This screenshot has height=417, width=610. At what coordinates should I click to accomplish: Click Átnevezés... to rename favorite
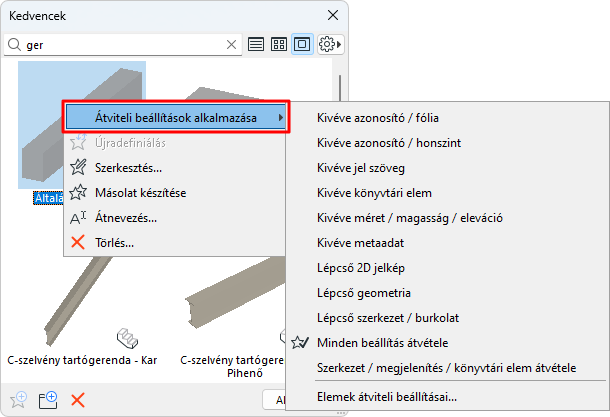click(125, 217)
